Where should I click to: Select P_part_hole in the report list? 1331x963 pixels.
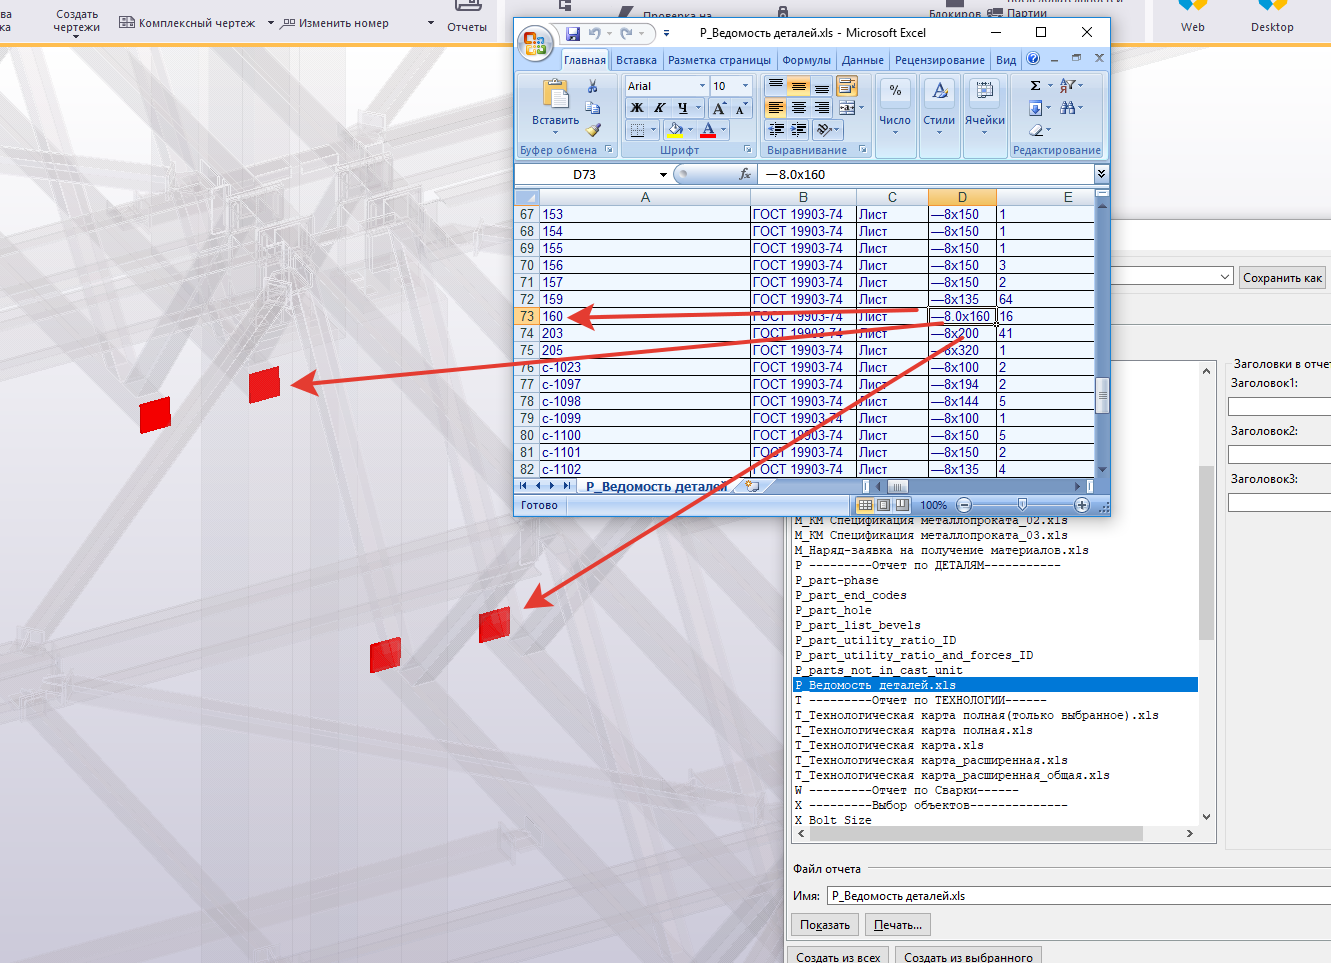[833, 610]
